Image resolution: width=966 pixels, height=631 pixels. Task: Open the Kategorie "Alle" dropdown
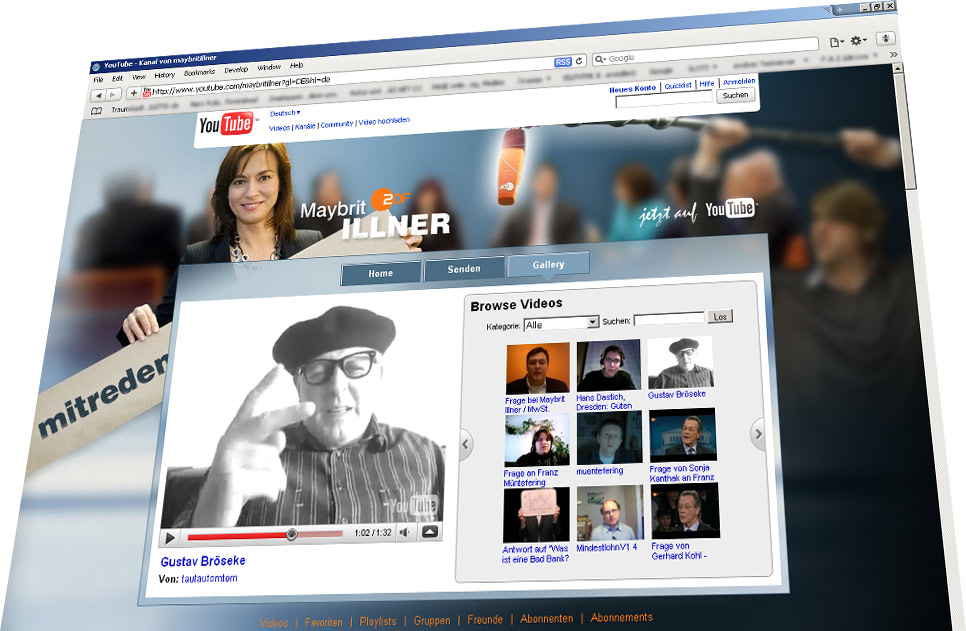561,324
